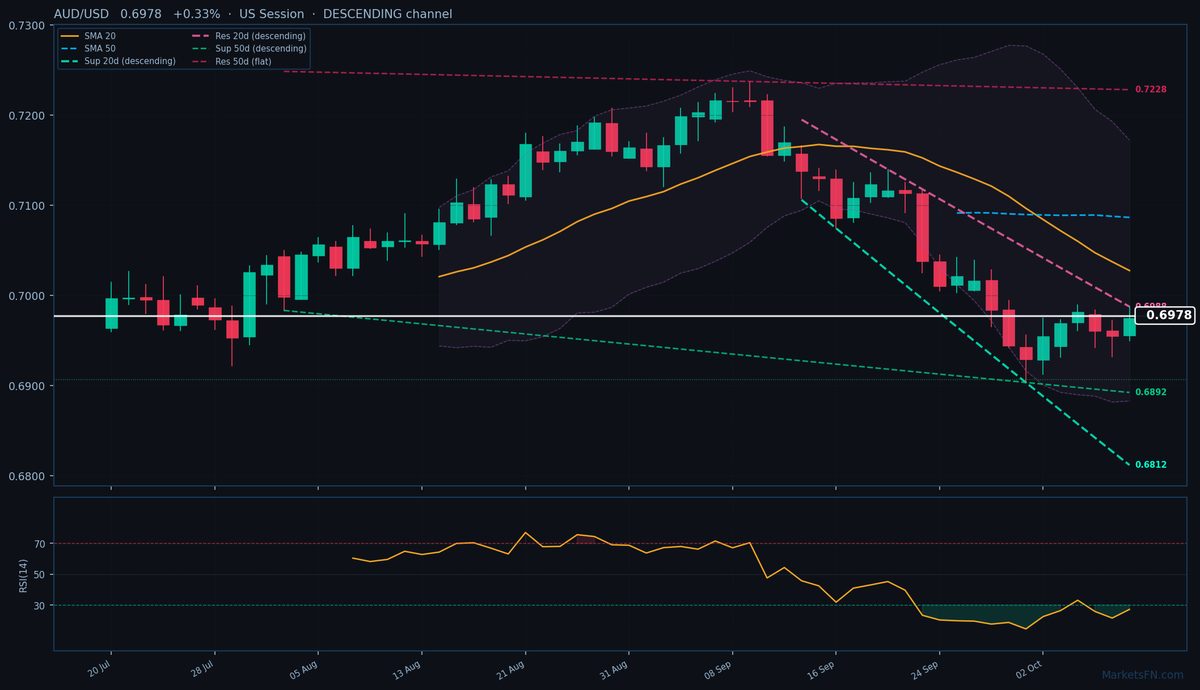Screen dimensions: 1200x690
Task: Click the 0.6812 support level label
Action: [1151, 465]
